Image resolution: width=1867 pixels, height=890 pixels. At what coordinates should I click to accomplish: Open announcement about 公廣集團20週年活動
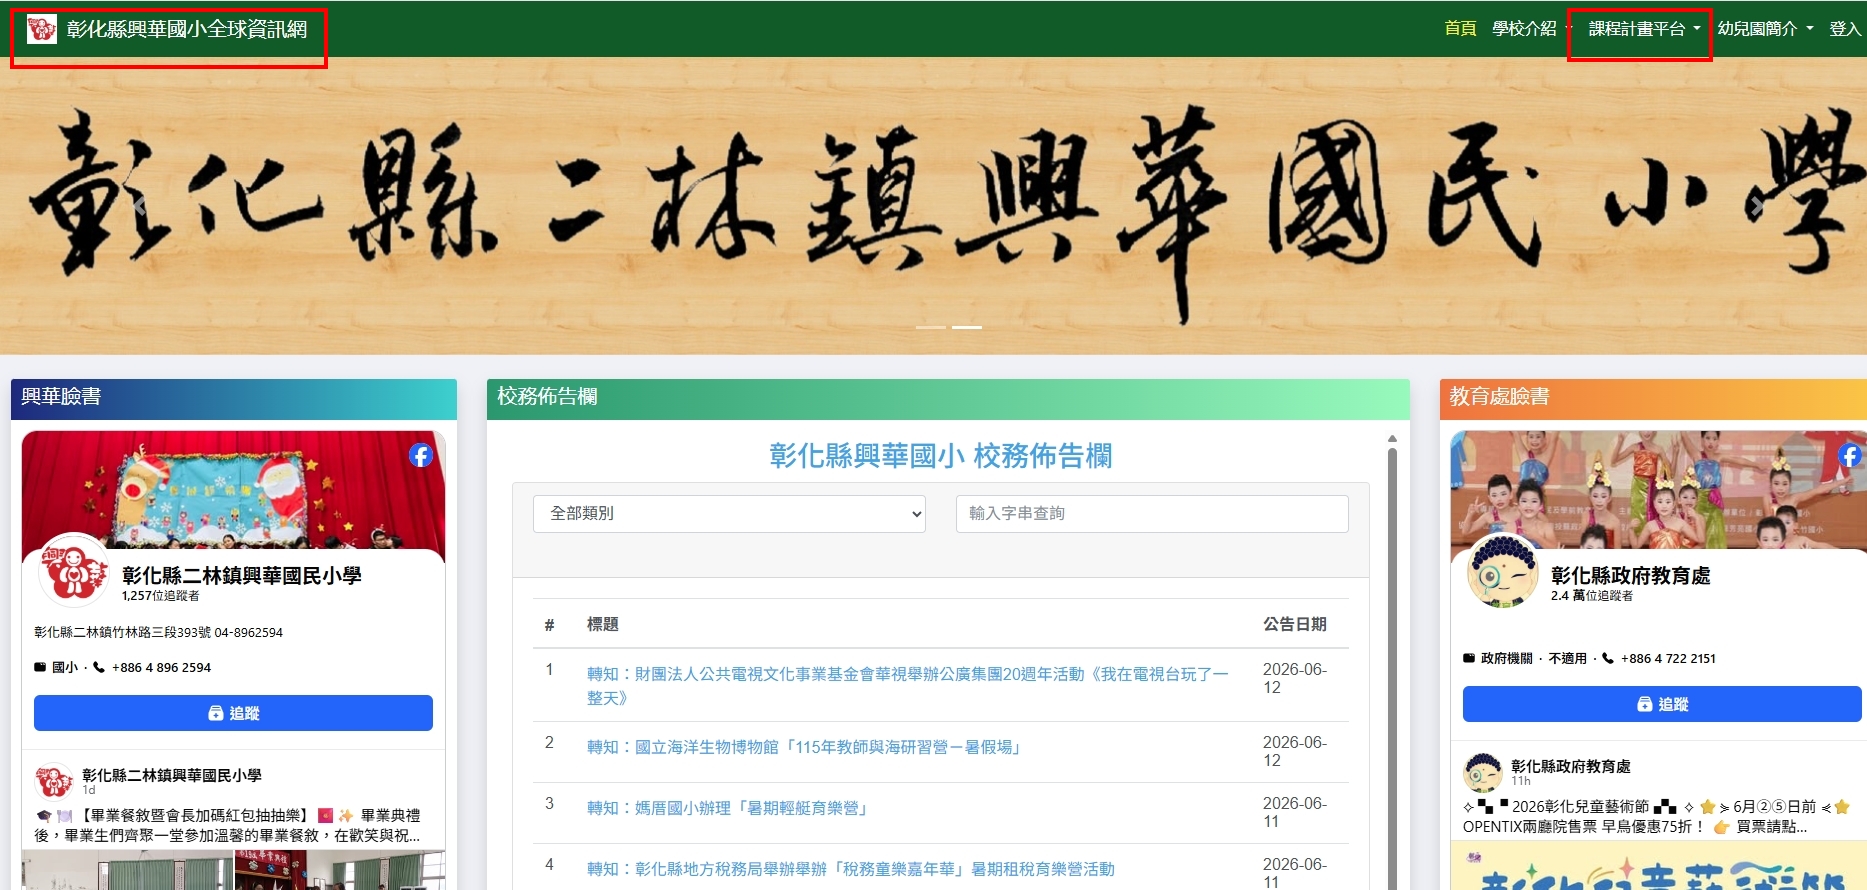(x=908, y=686)
